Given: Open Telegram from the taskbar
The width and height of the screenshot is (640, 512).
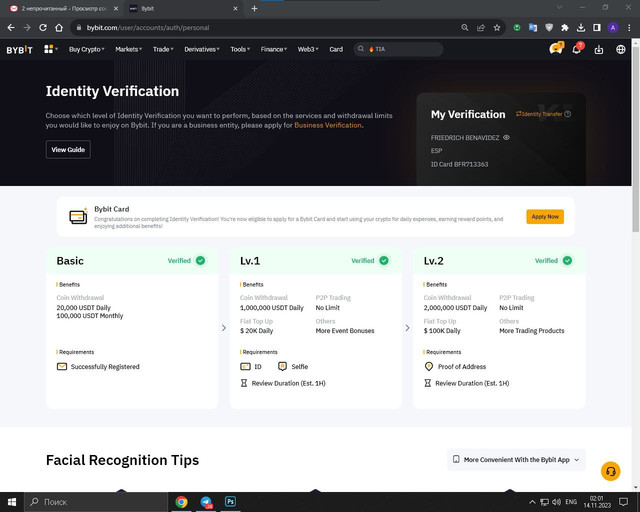Looking at the screenshot, I should click(x=207, y=502).
